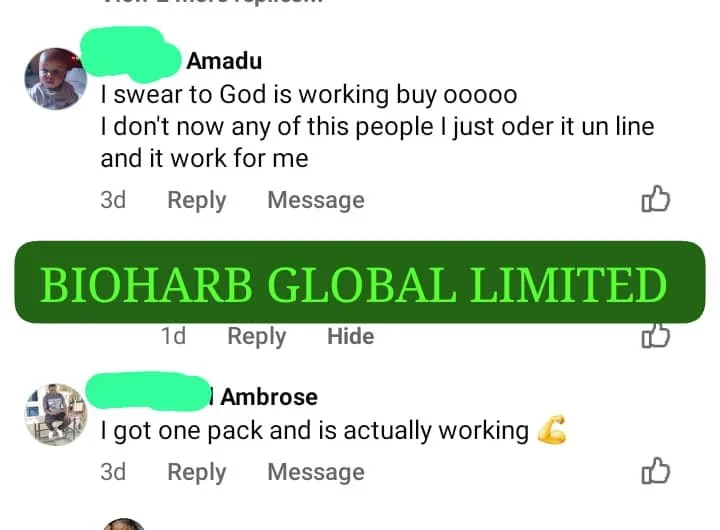Open Amadu's baby profile picture
The image size is (720, 530).
(x=56, y=79)
